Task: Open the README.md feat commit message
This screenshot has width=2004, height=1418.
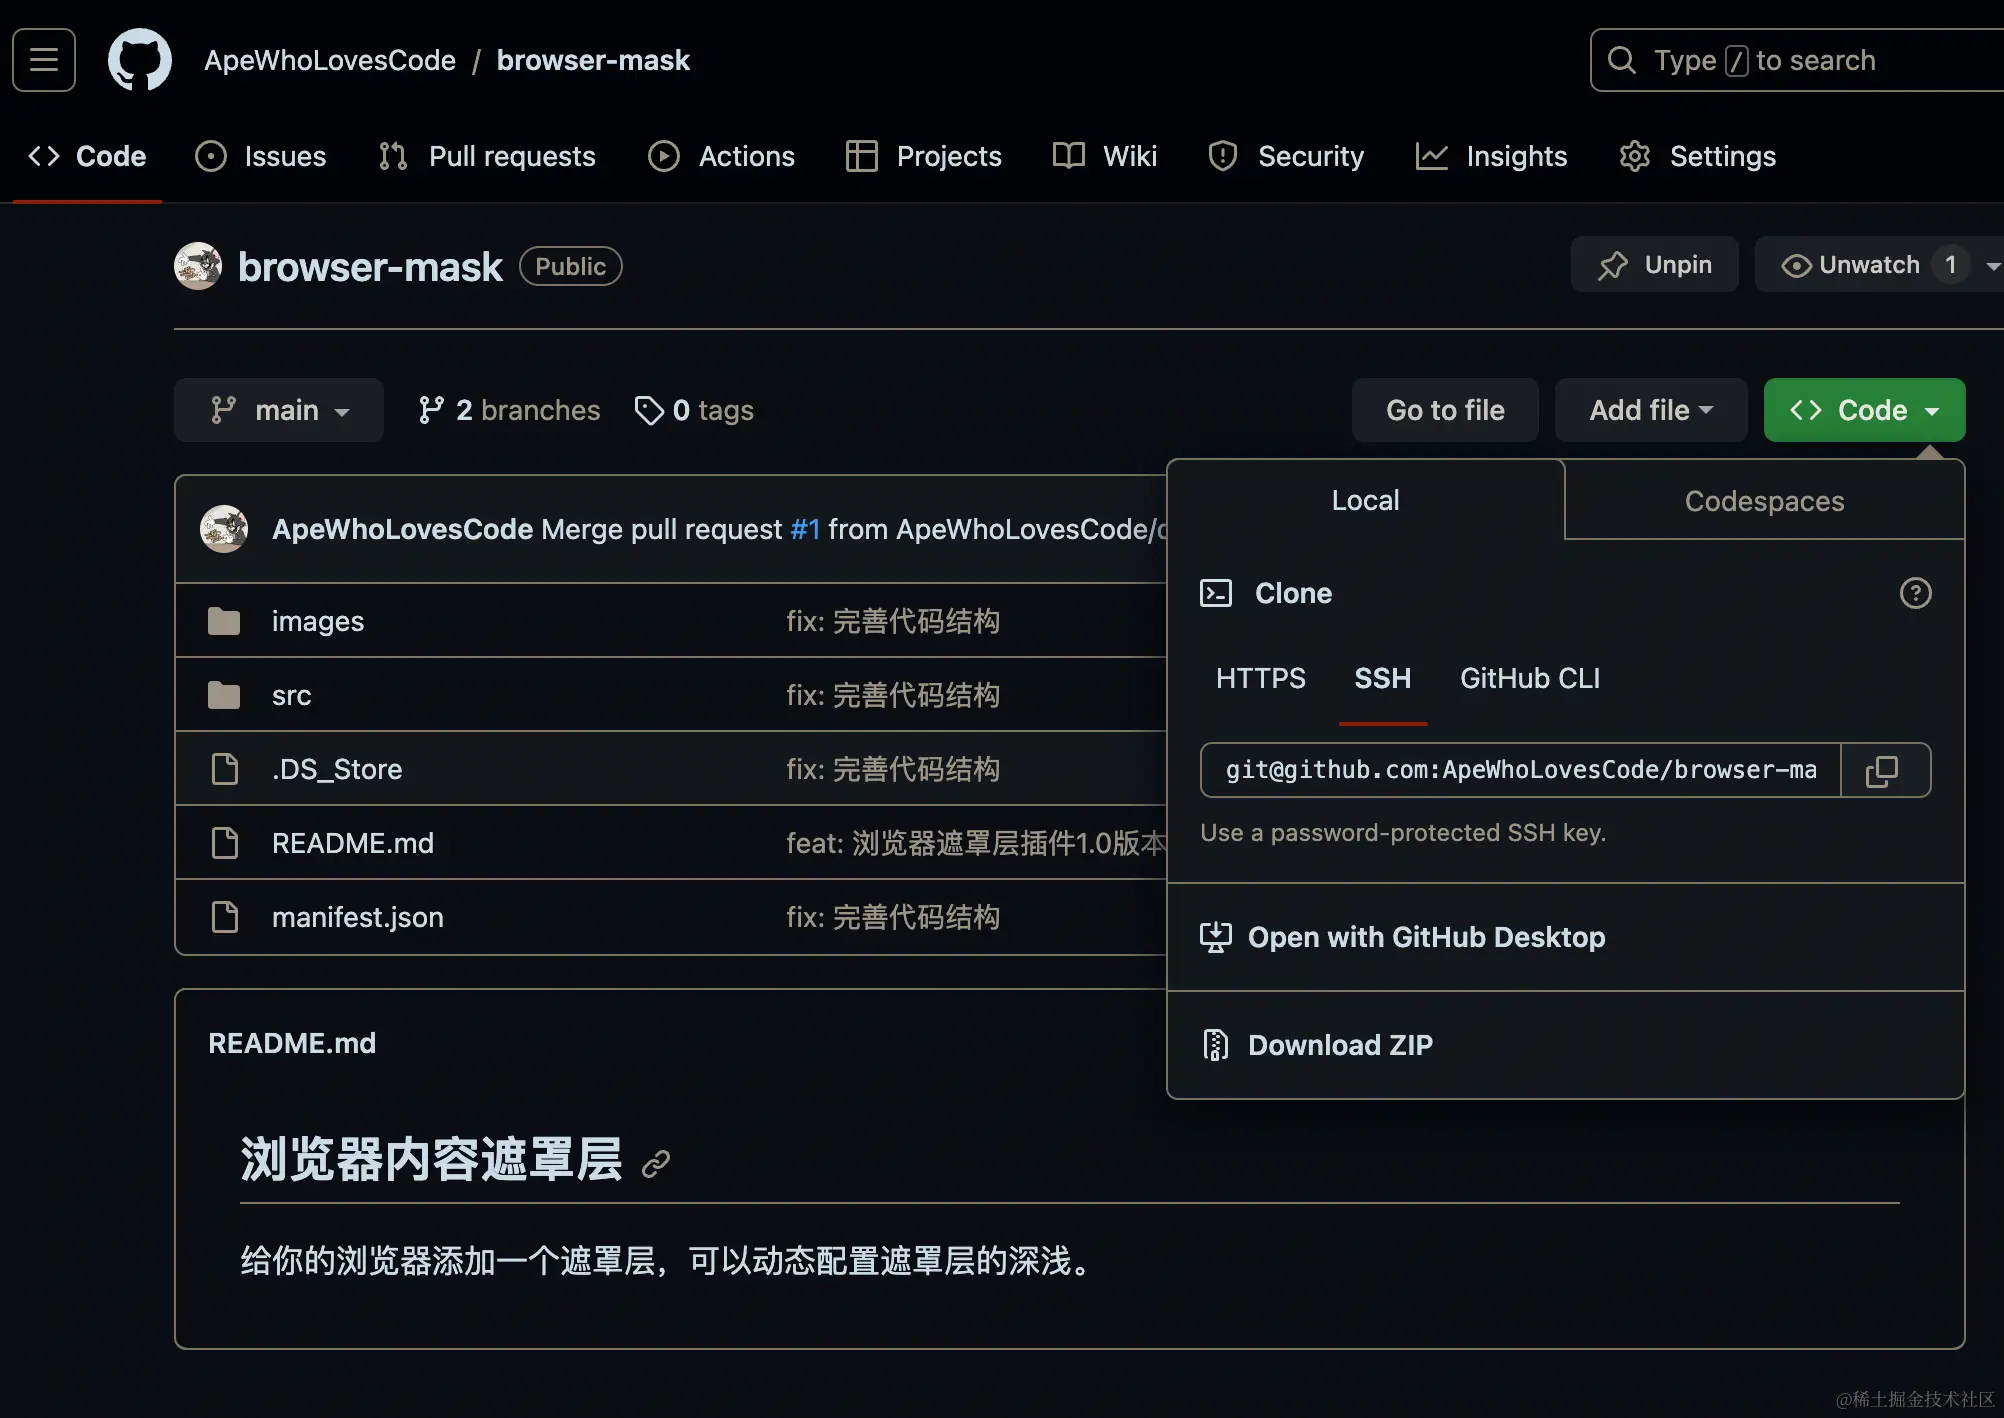Action: pos(976,843)
